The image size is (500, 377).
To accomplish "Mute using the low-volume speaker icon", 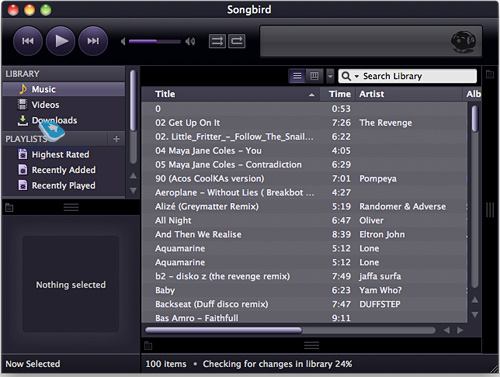I will [x=123, y=41].
